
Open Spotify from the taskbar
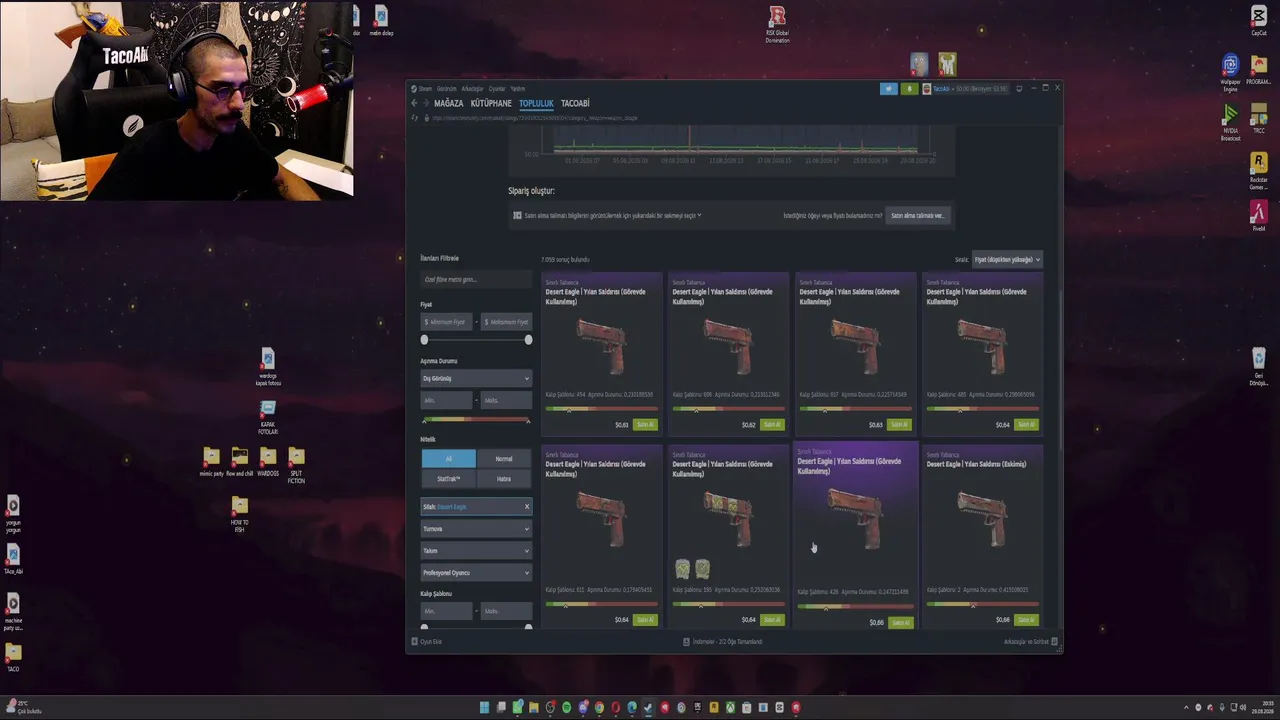click(567, 708)
